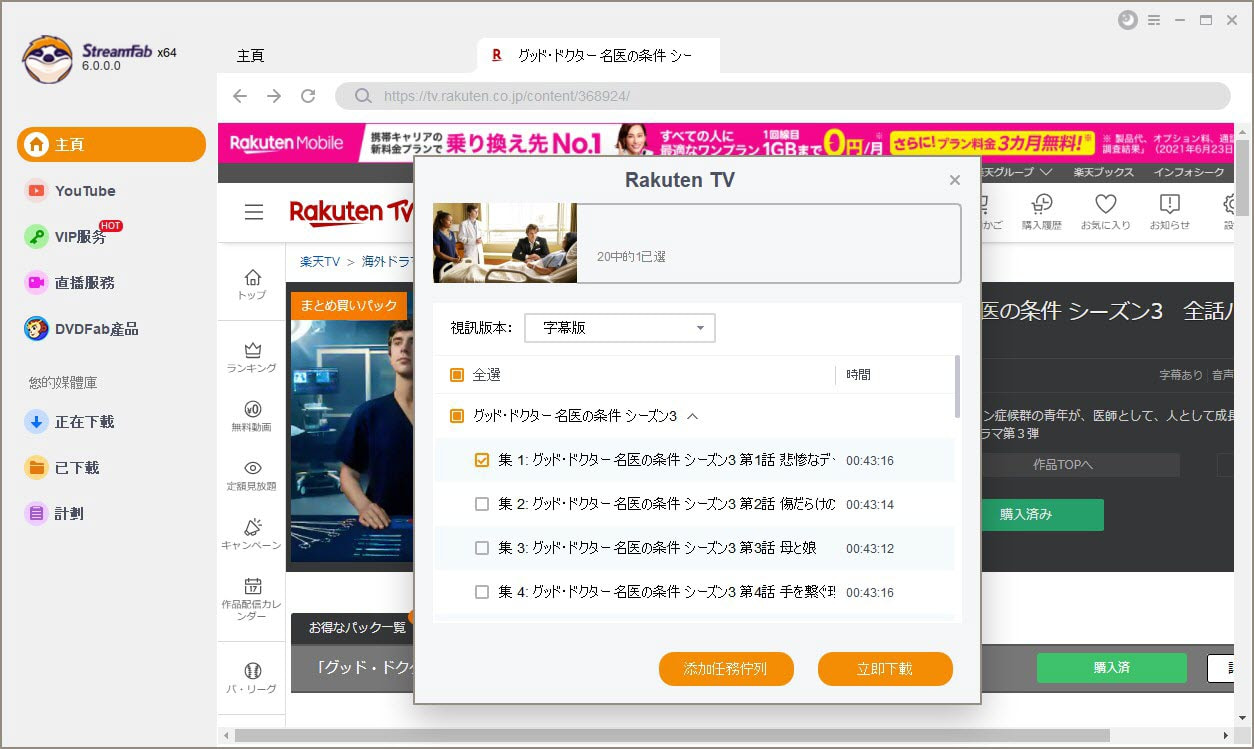Reload the page with the refresh icon
This screenshot has width=1254, height=749.
(308, 96)
